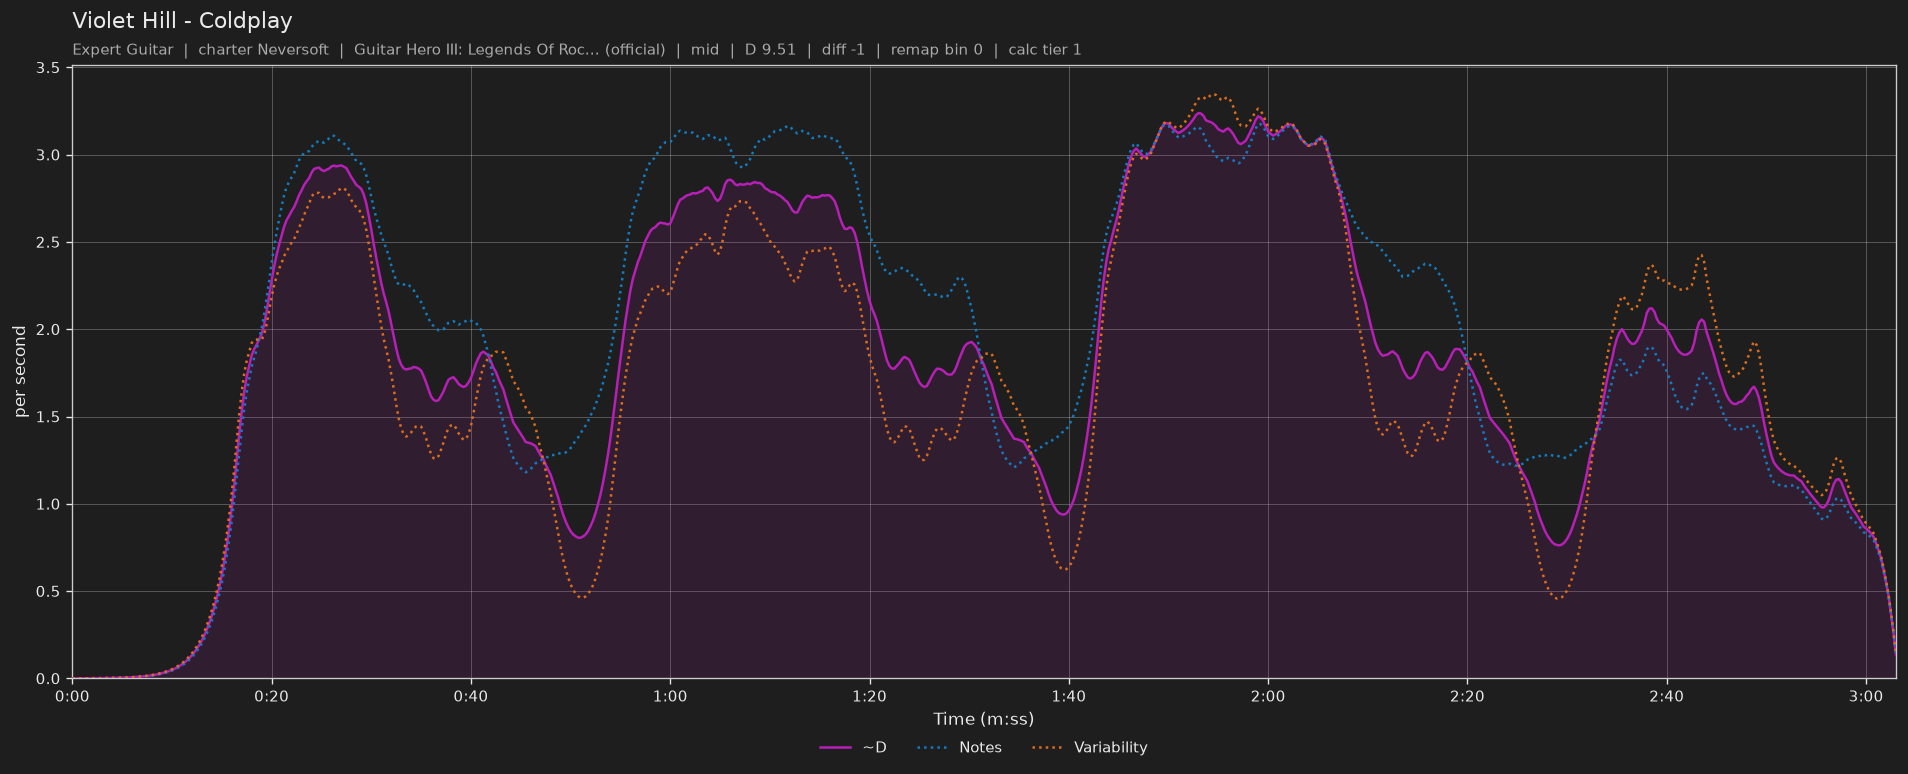This screenshot has height=774, width=1908.
Task: Click the '1:40' x-axis tick label
Action: pyautogui.click(x=1068, y=696)
